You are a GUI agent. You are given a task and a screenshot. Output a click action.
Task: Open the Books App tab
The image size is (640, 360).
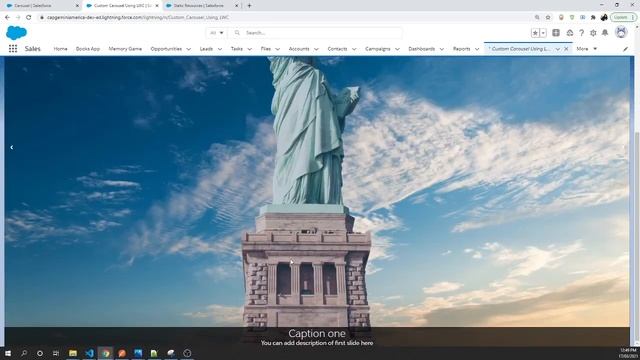click(88, 49)
